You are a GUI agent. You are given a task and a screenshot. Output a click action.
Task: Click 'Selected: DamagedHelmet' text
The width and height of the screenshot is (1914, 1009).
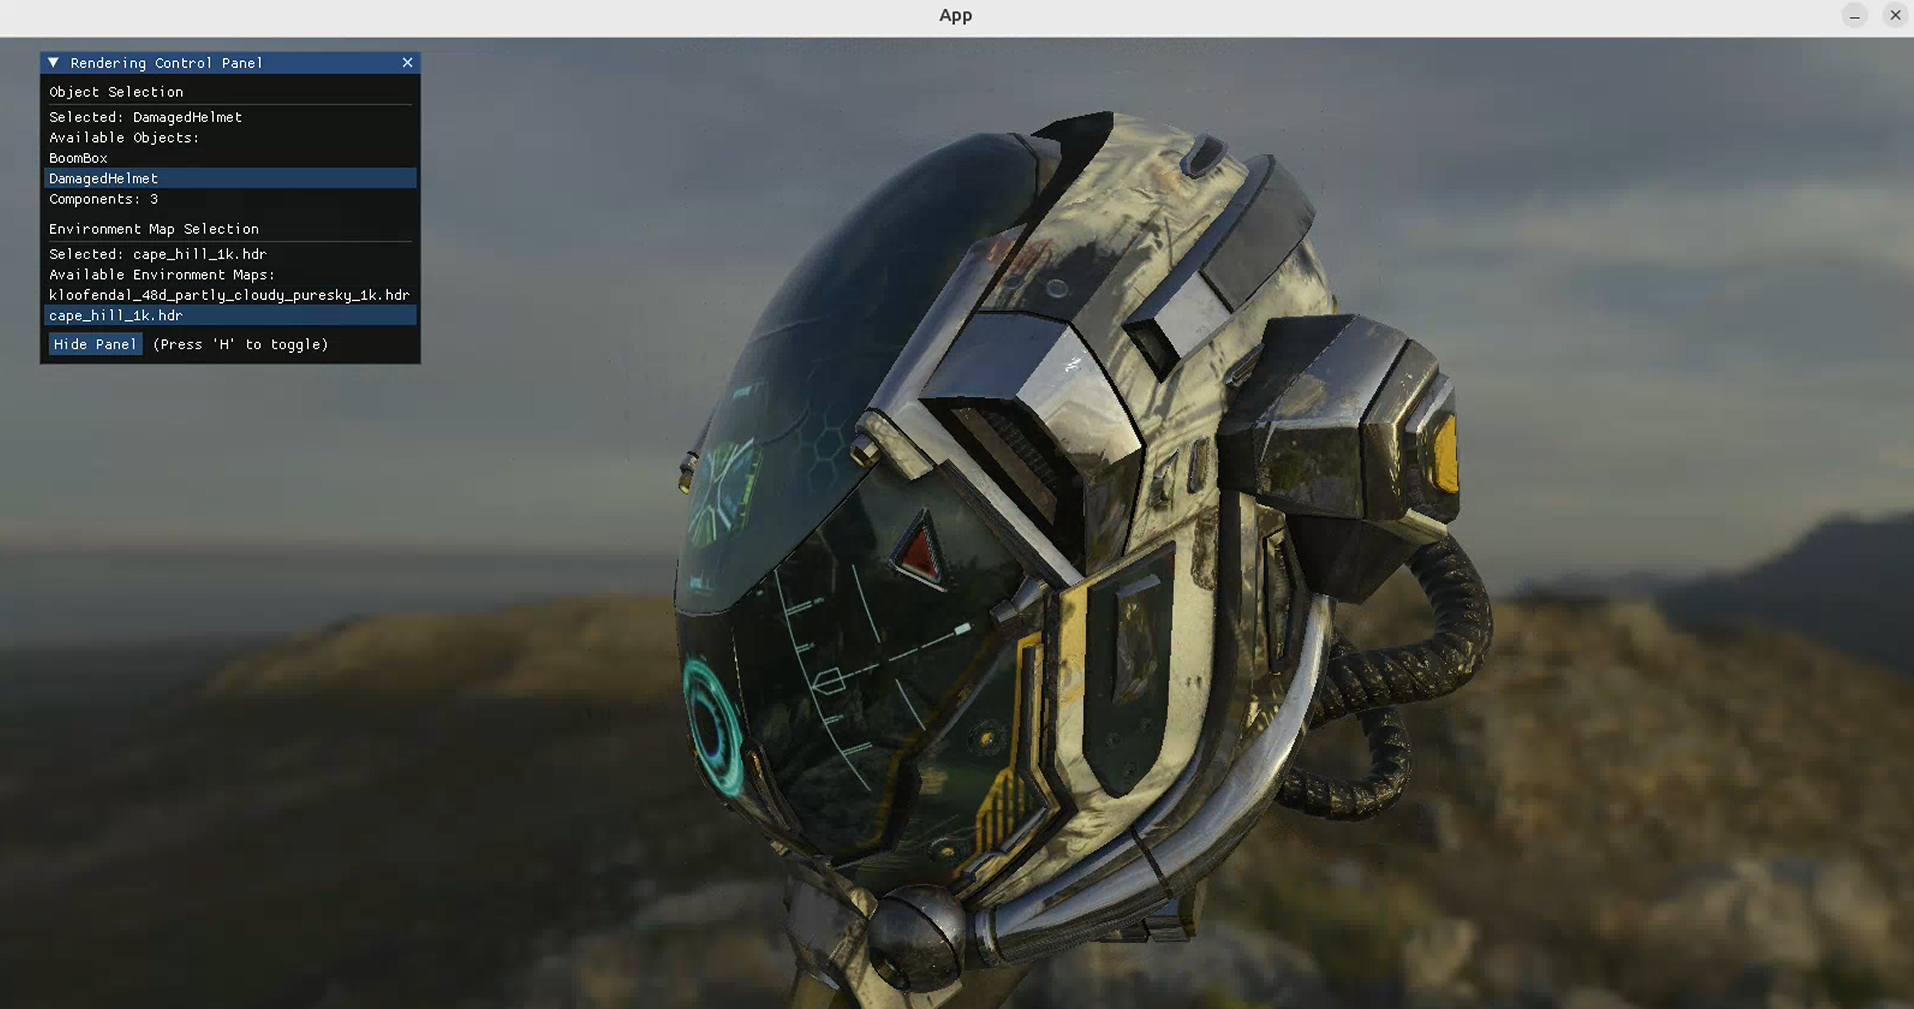146,117
